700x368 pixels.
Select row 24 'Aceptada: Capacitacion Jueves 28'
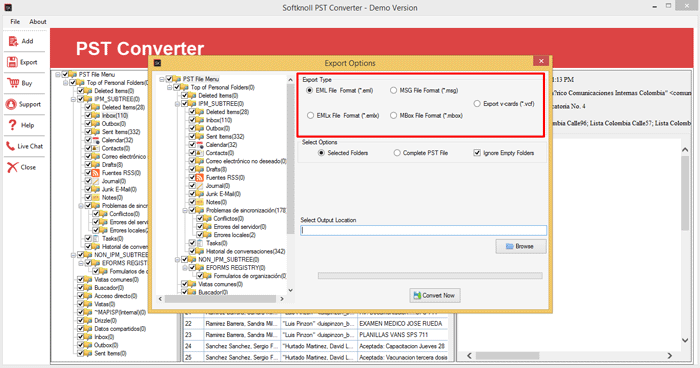coord(316,346)
